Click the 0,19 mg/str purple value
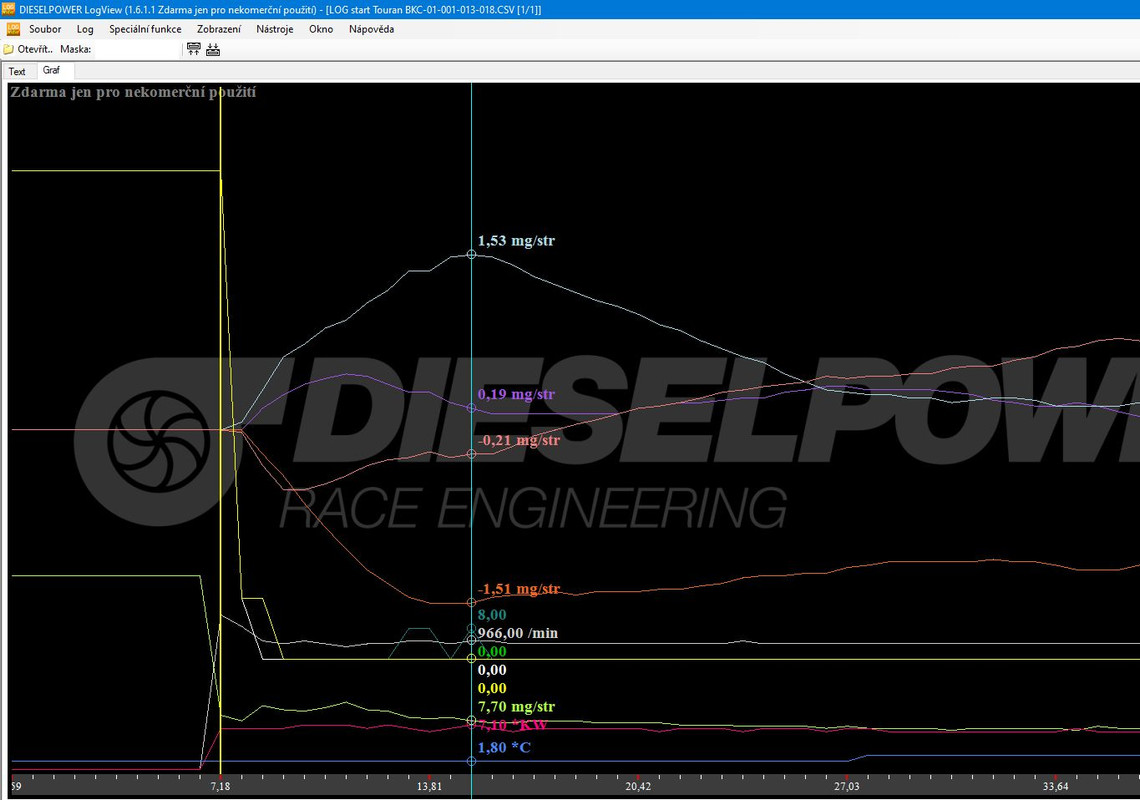Screen dimensions: 1140x800 pos(516,394)
